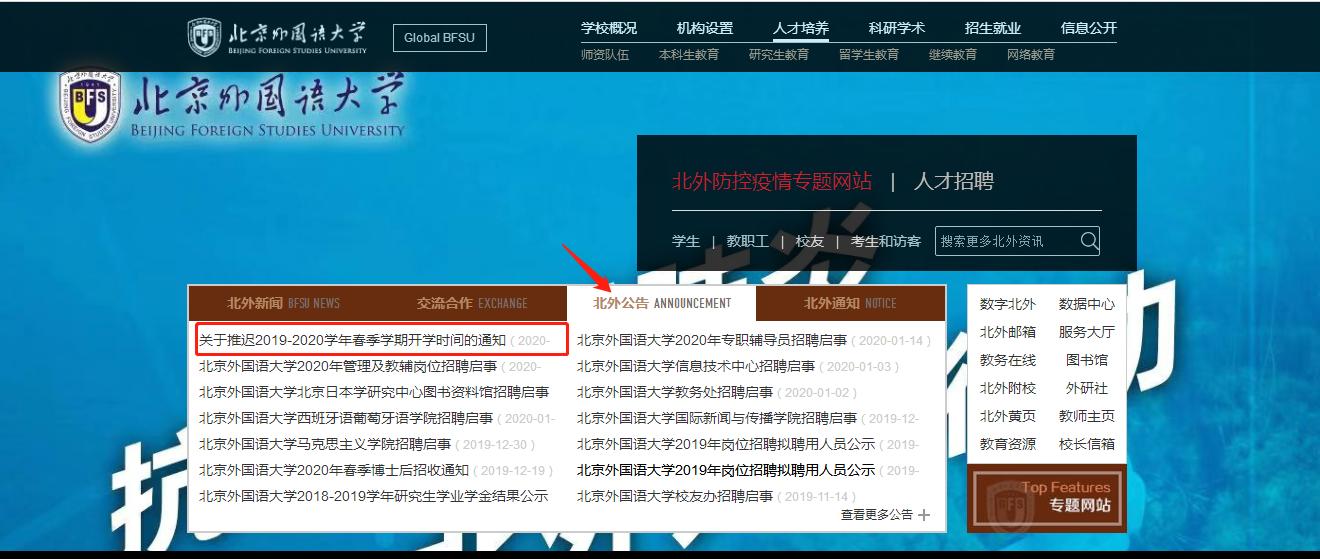
Task: Open 2018-2019学年研究生学业奖学金结果公示
Action: (x=374, y=496)
